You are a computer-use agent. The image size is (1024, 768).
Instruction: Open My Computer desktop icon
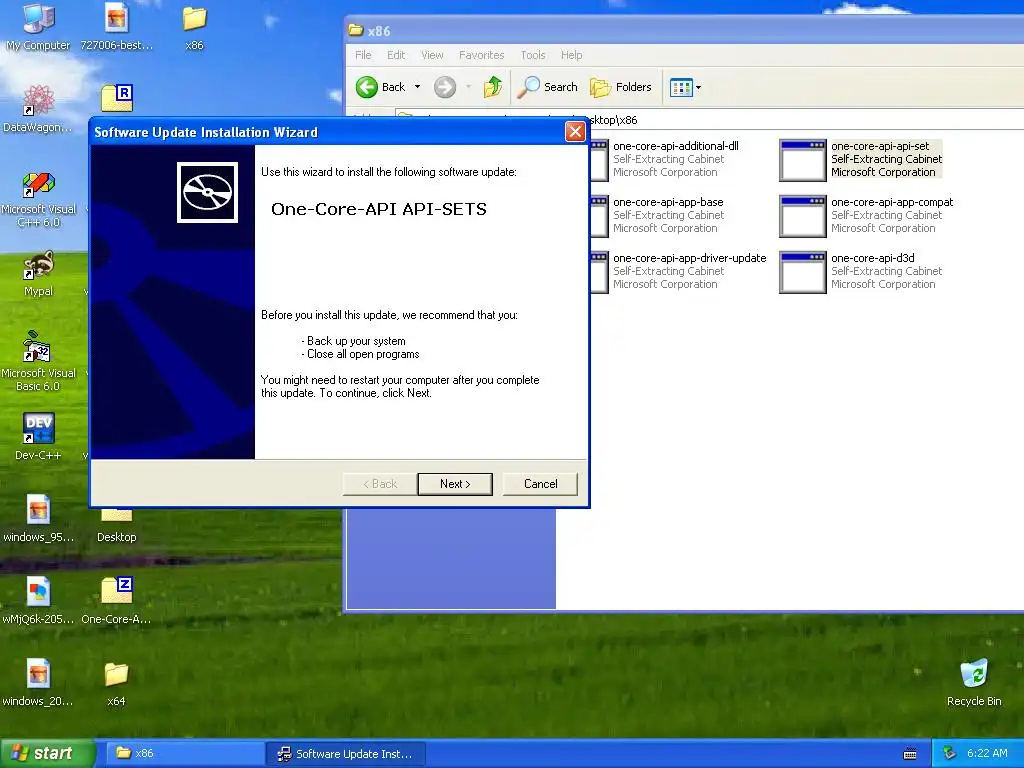click(38, 26)
